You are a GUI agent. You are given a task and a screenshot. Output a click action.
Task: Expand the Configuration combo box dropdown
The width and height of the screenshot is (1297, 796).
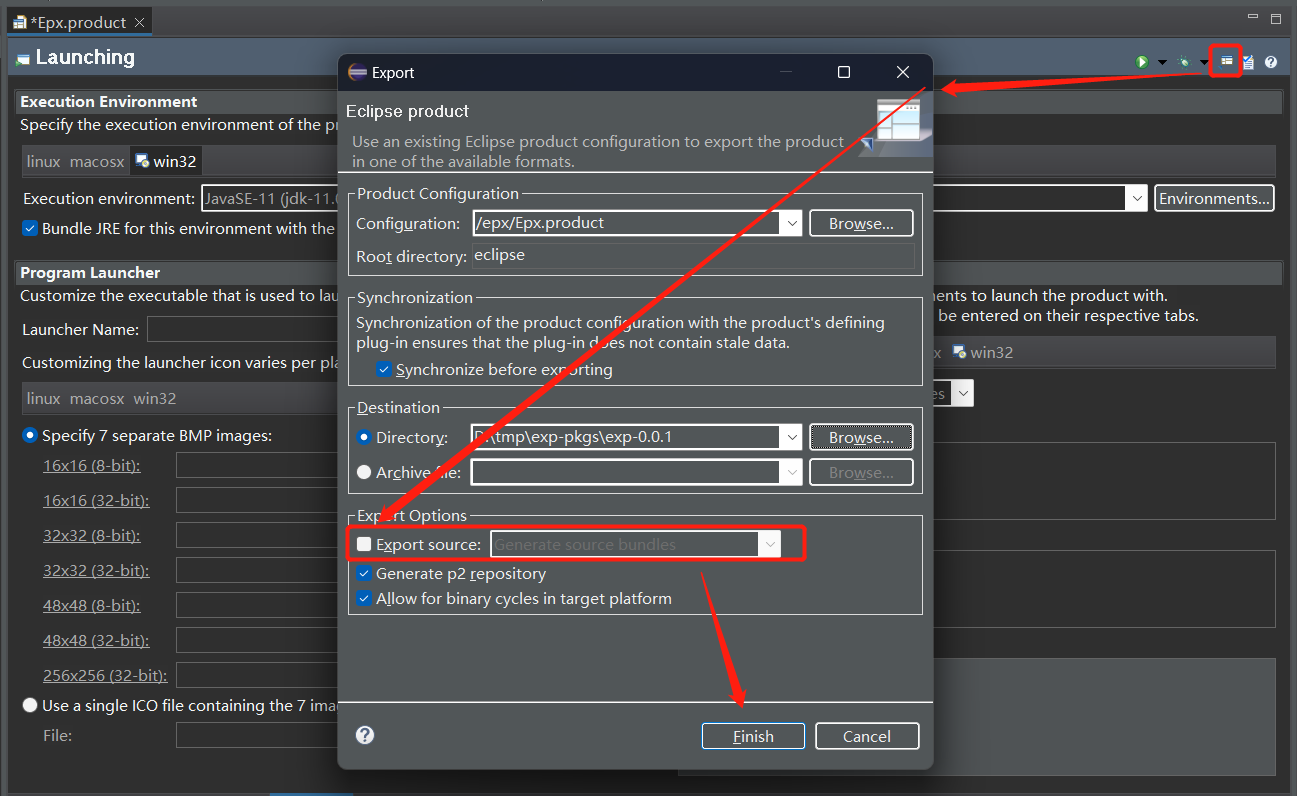click(x=791, y=223)
